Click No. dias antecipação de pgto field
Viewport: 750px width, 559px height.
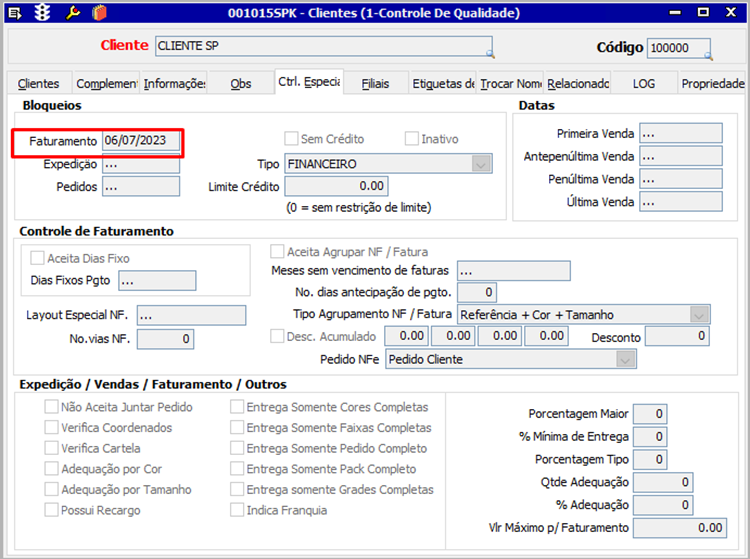477,292
